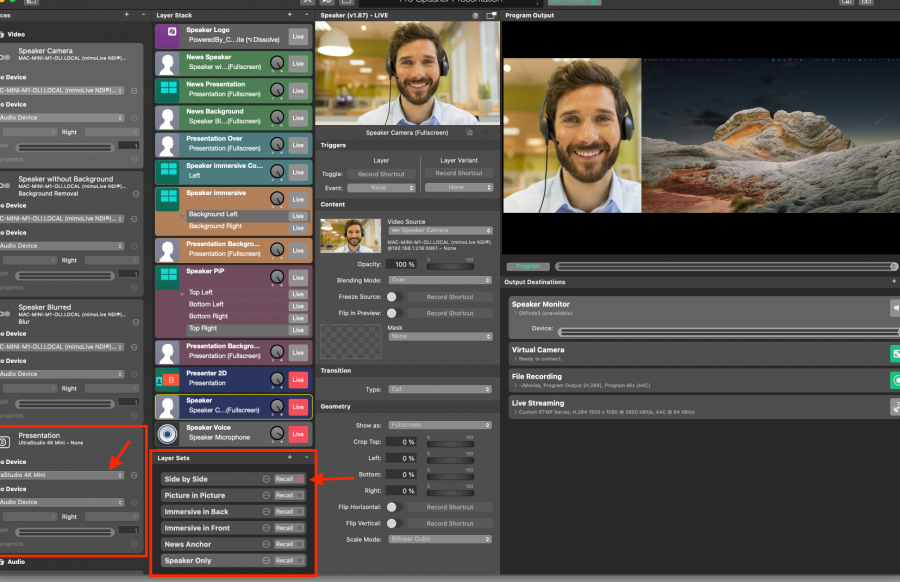
Task: Open Layer Event trigger dropdown
Action: pos(381,188)
